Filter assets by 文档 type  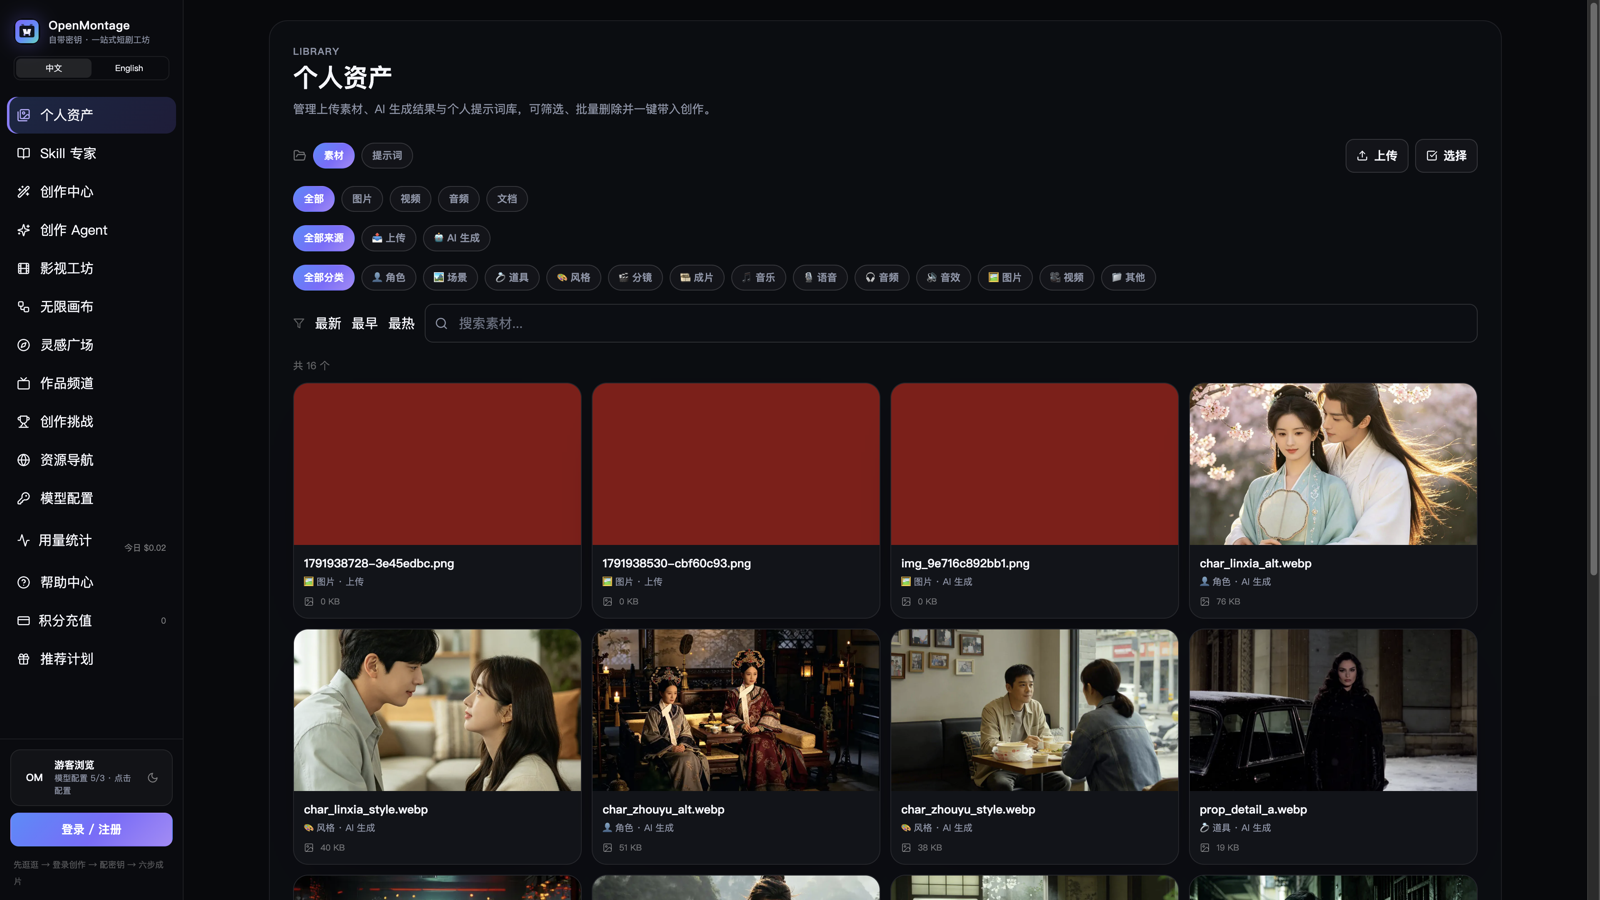[x=507, y=199]
